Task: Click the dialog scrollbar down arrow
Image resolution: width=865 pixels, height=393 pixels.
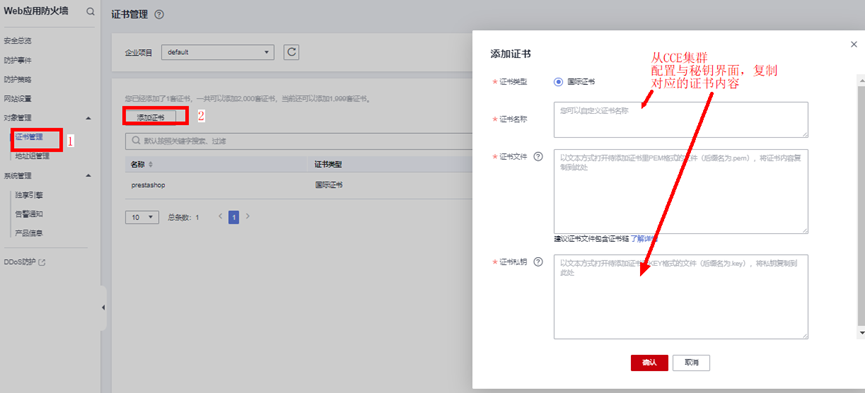Action: point(862,333)
